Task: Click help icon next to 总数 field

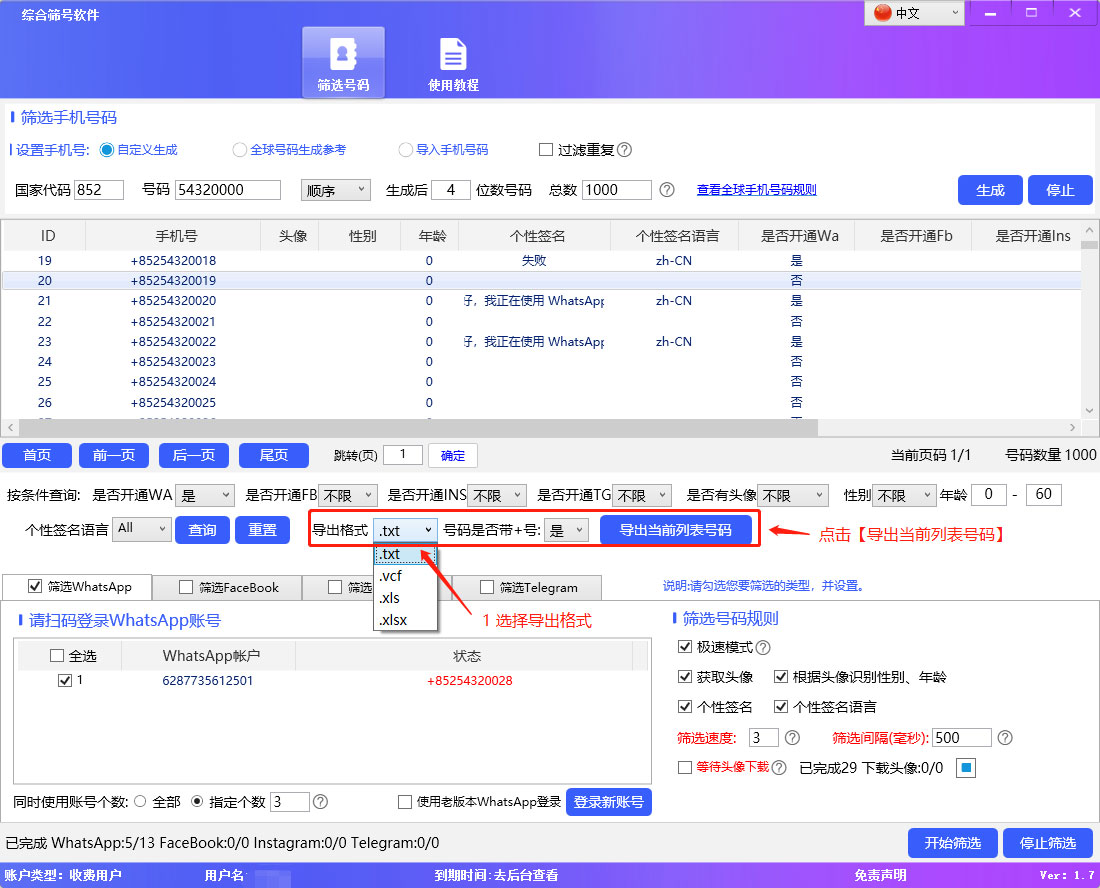Action: coord(665,190)
